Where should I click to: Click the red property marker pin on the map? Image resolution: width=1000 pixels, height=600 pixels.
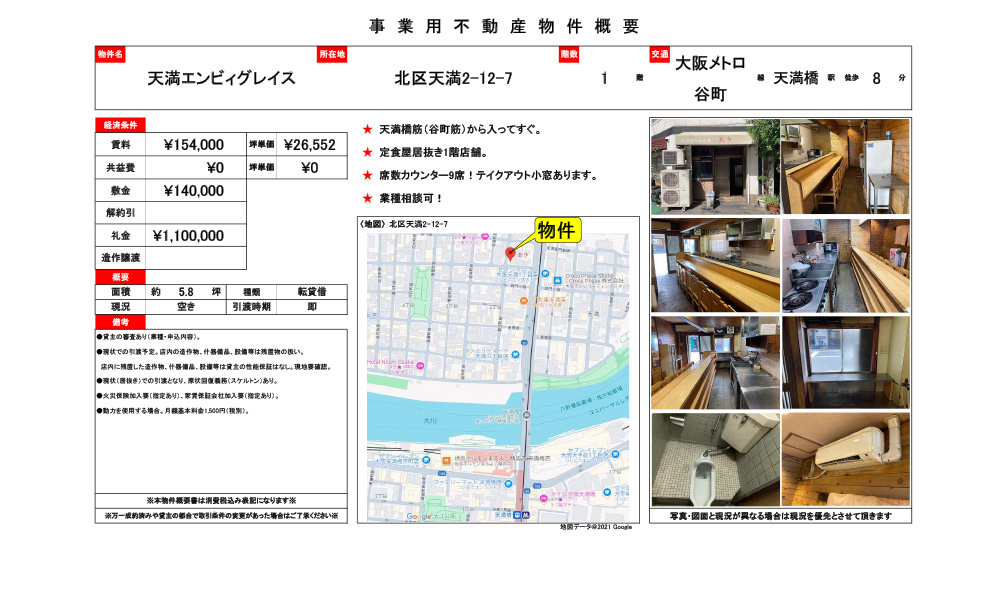[510, 254]
